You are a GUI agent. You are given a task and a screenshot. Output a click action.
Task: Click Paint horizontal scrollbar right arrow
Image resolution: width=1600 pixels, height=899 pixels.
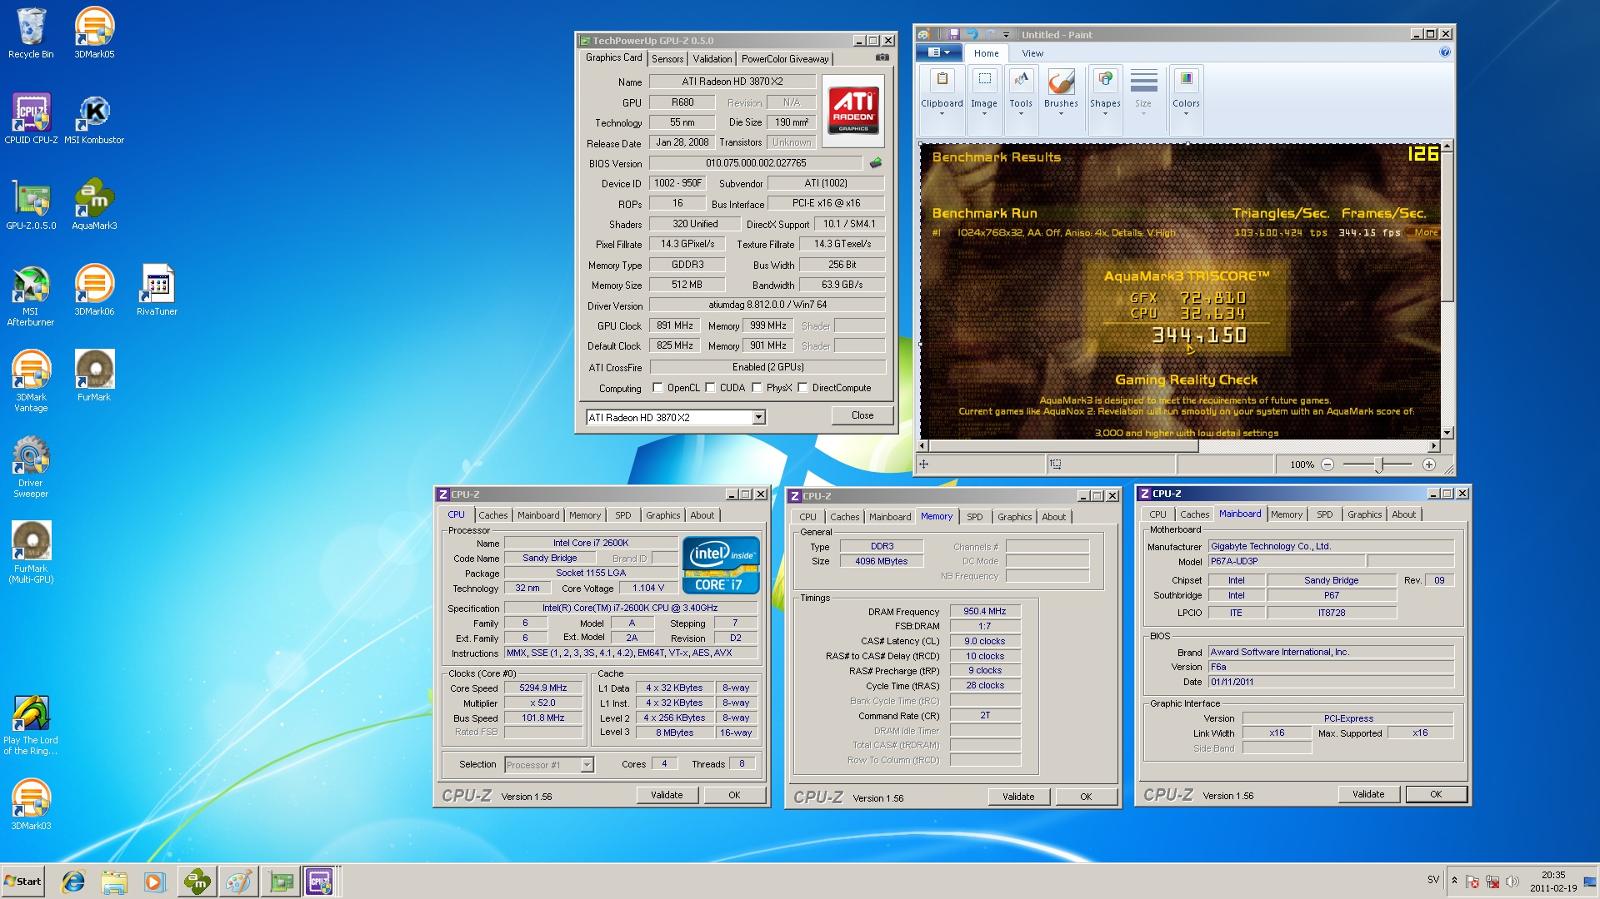[x=1434, y=446]
